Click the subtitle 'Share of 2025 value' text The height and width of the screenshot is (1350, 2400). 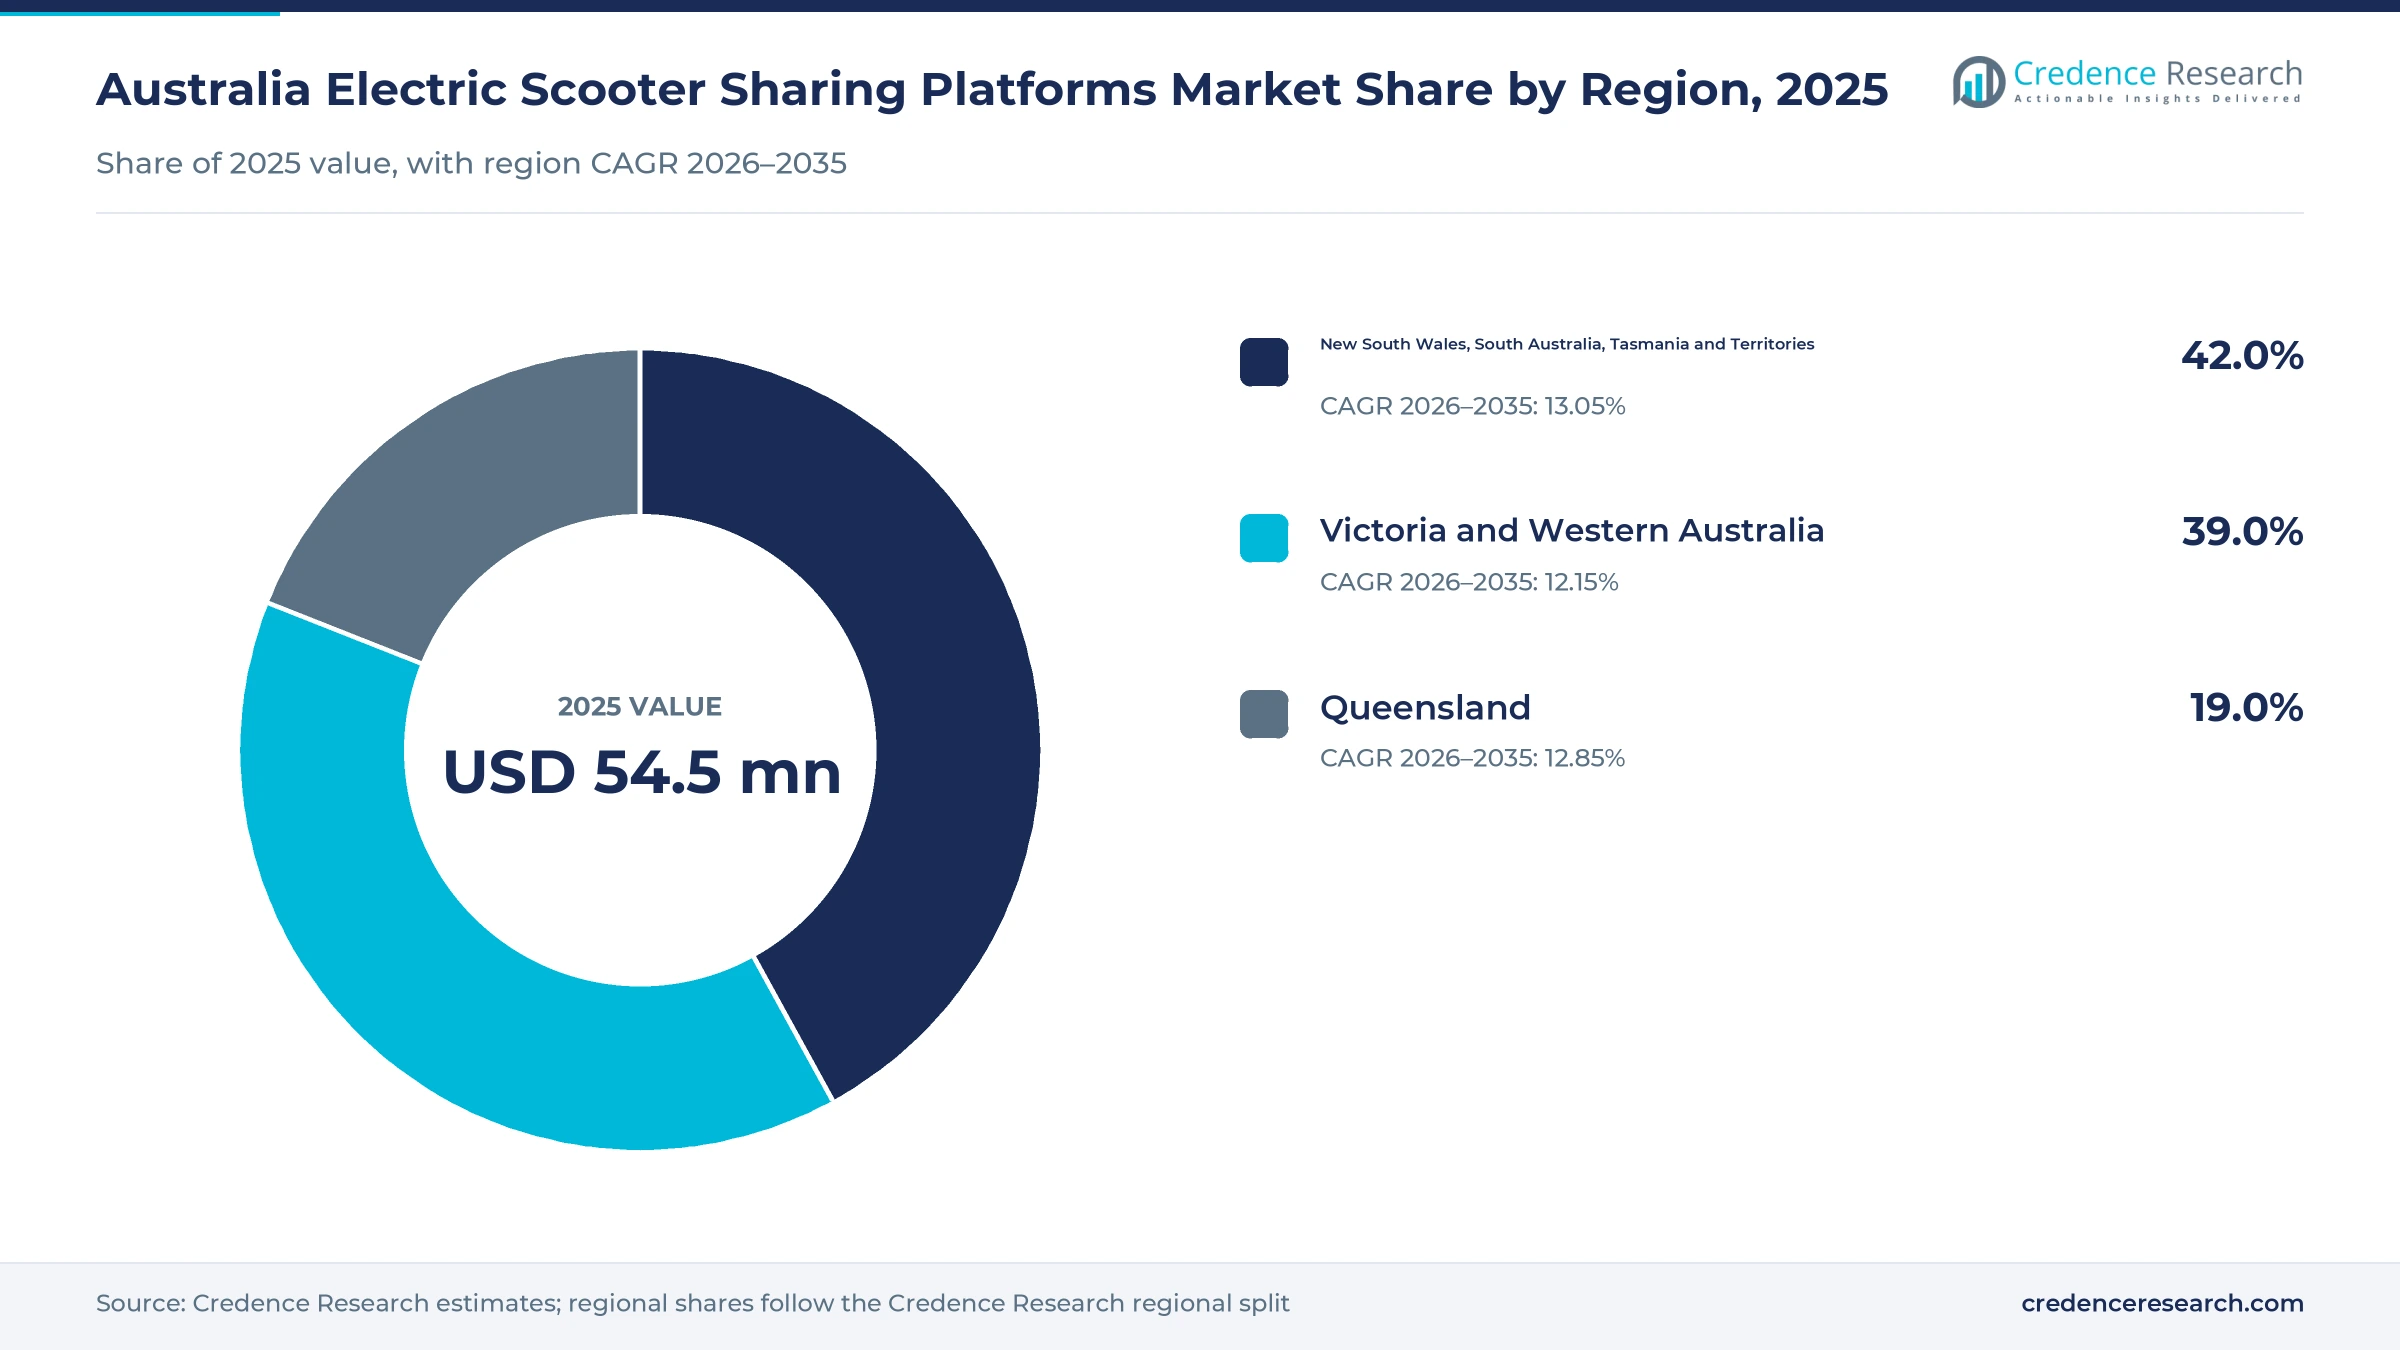(x=471, y=163)
